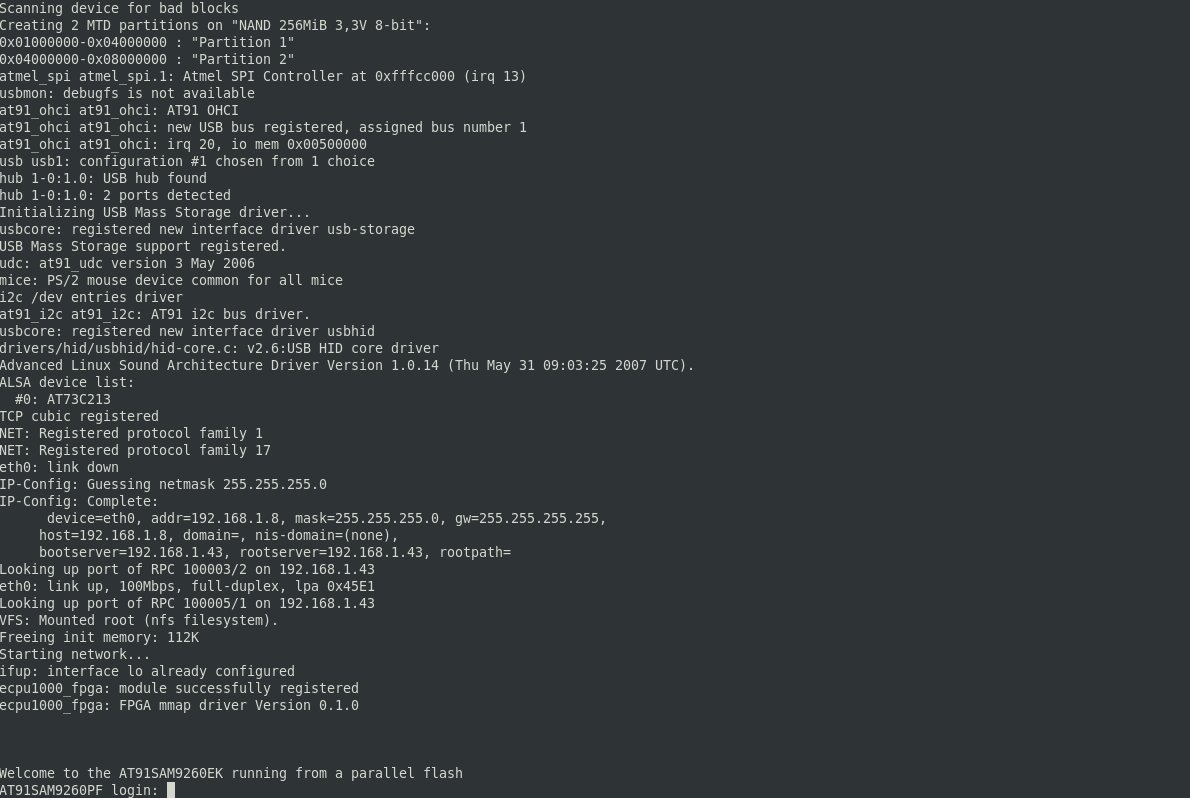Click the login prompt cursor
The width and height of the screenshot is (1190, 798).
coord(171,790)
